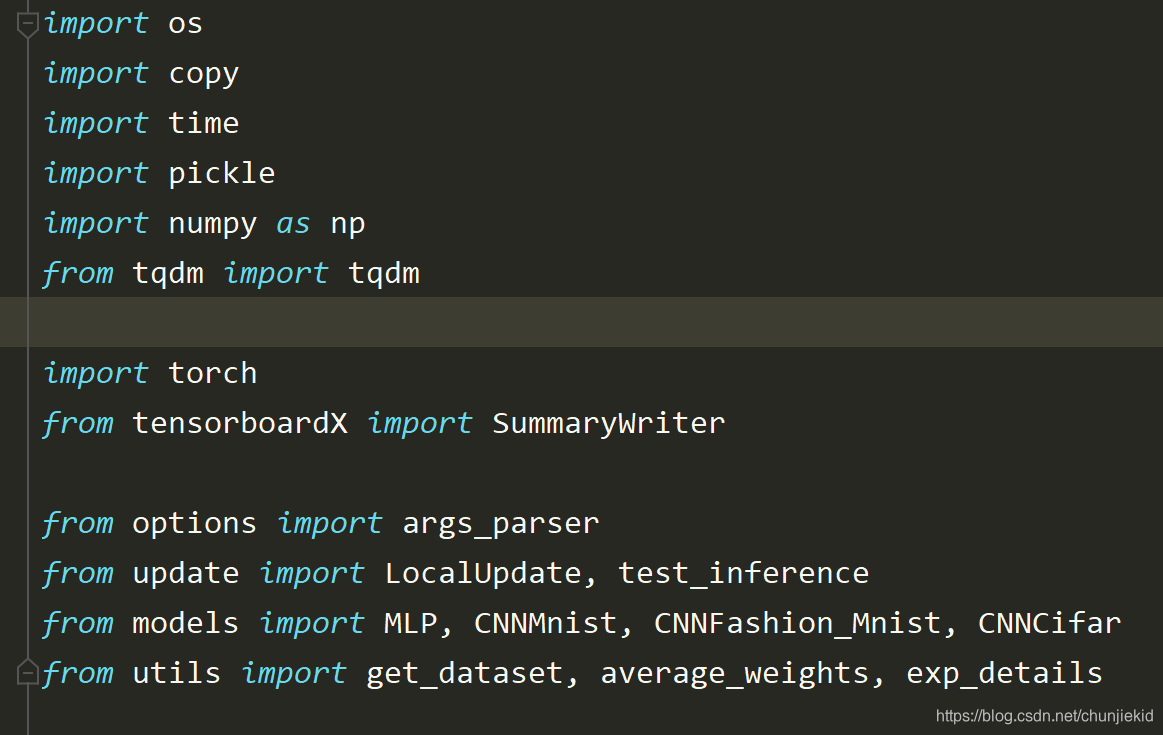
Task: Click the average_weights identifier
Action: click(734, 673)
